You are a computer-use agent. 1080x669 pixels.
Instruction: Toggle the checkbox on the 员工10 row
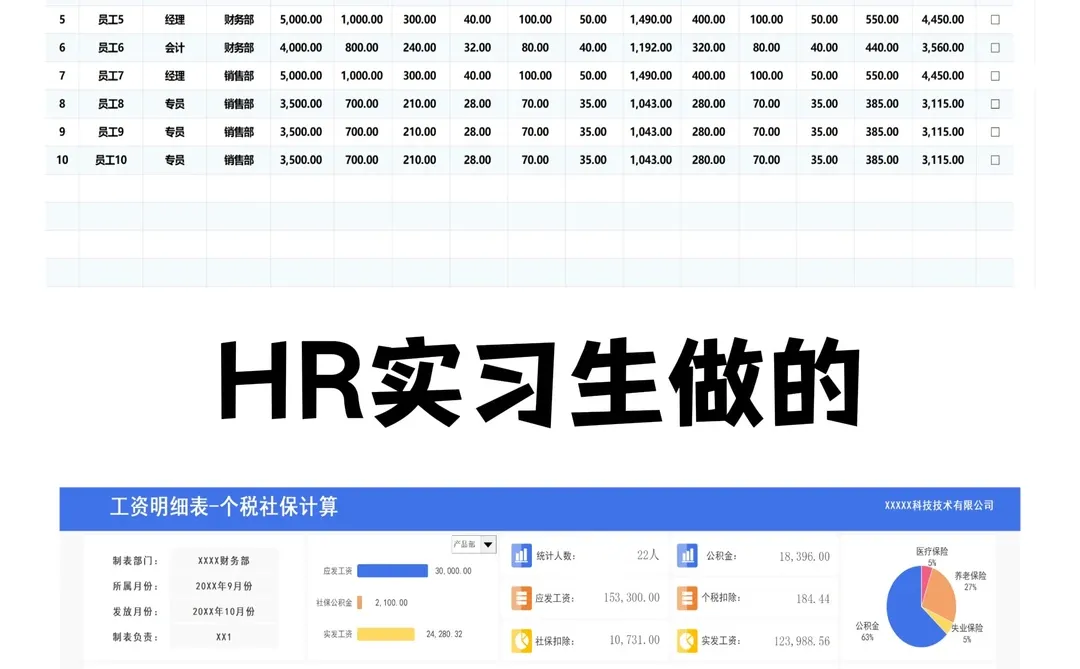pyautogui.click(x=995, y=159)
